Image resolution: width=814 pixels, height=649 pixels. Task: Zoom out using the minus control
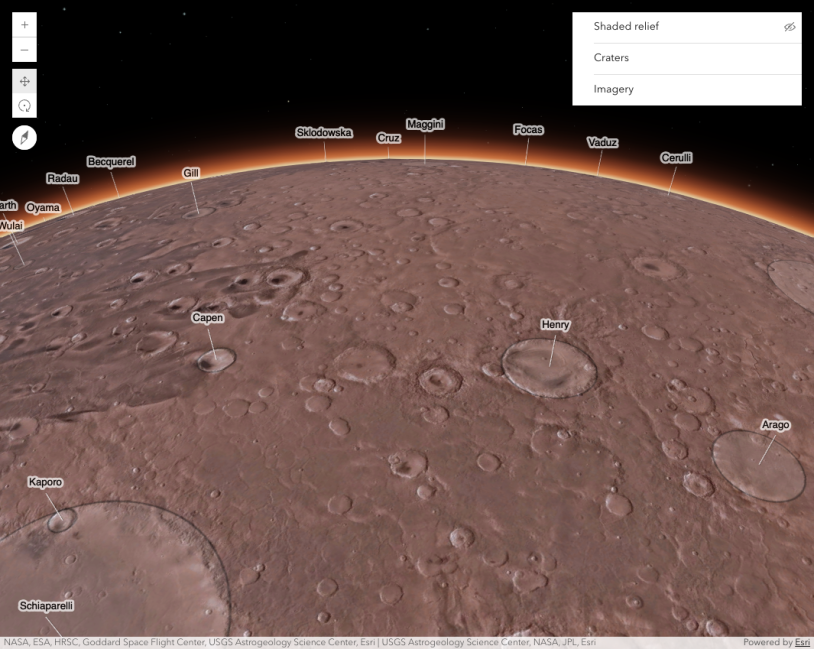(24, 48)
